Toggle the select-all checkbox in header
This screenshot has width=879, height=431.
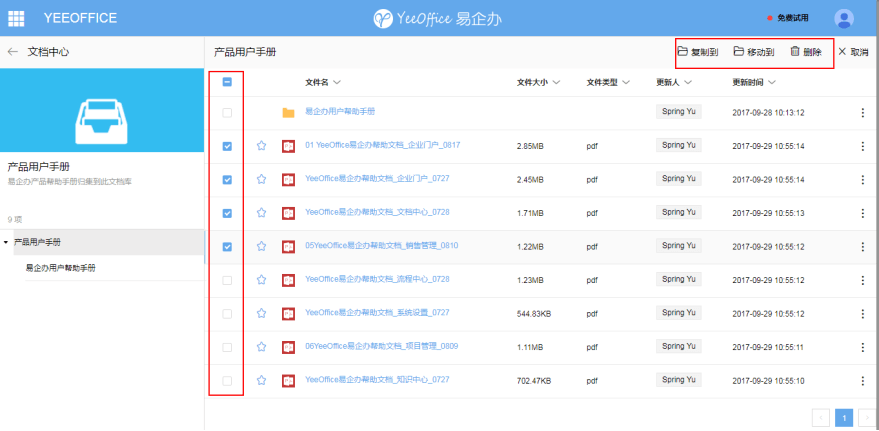coord(227,82)
